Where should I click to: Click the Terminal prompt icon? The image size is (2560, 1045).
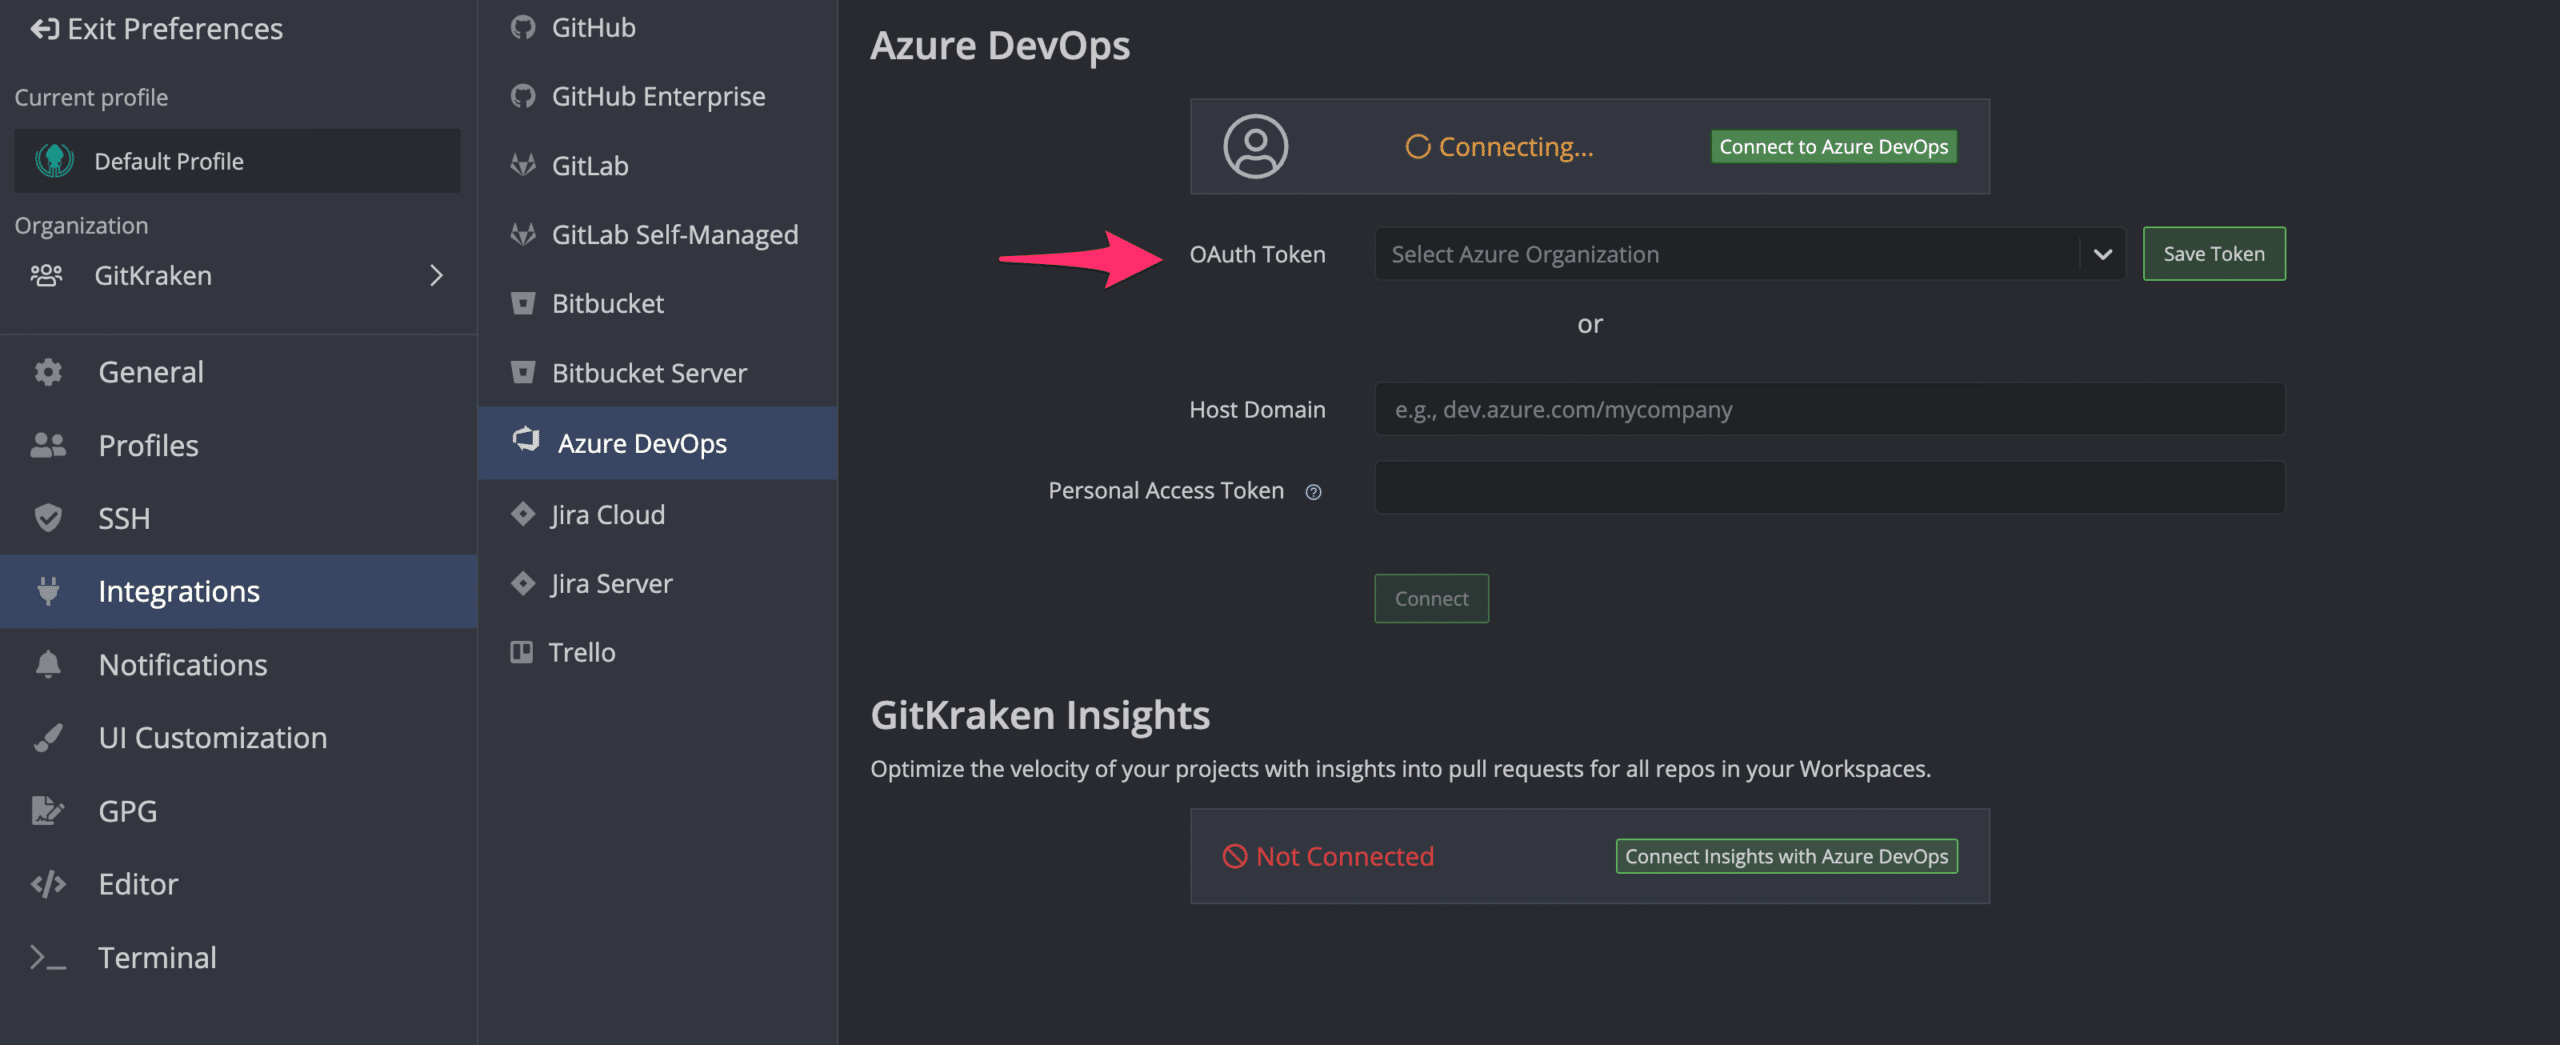(47, 957)
